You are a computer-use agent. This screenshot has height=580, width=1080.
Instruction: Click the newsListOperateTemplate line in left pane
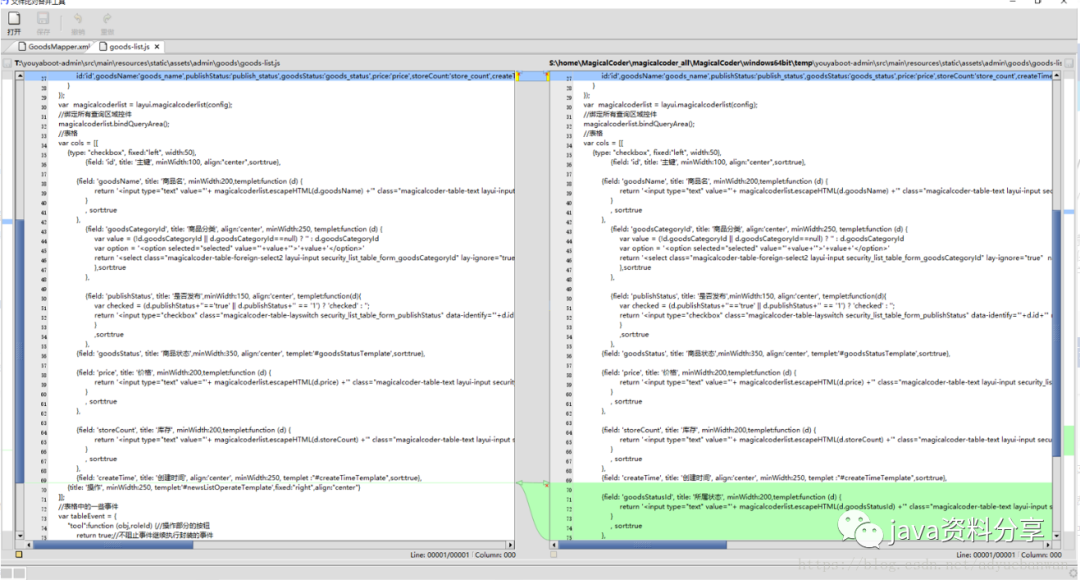[214, 487]
